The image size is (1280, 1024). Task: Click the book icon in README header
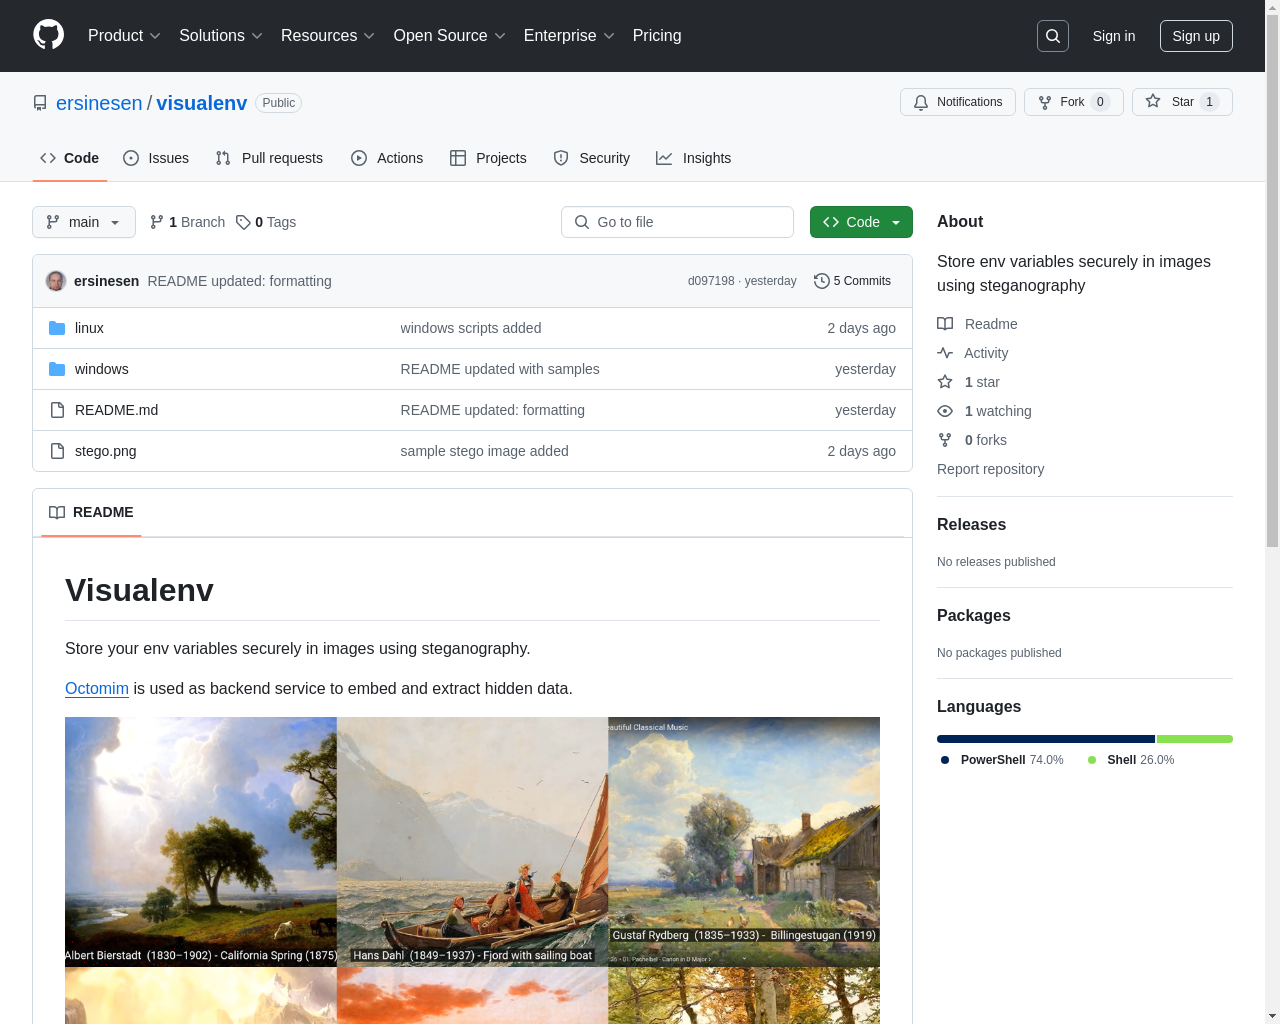click(57, 512)
